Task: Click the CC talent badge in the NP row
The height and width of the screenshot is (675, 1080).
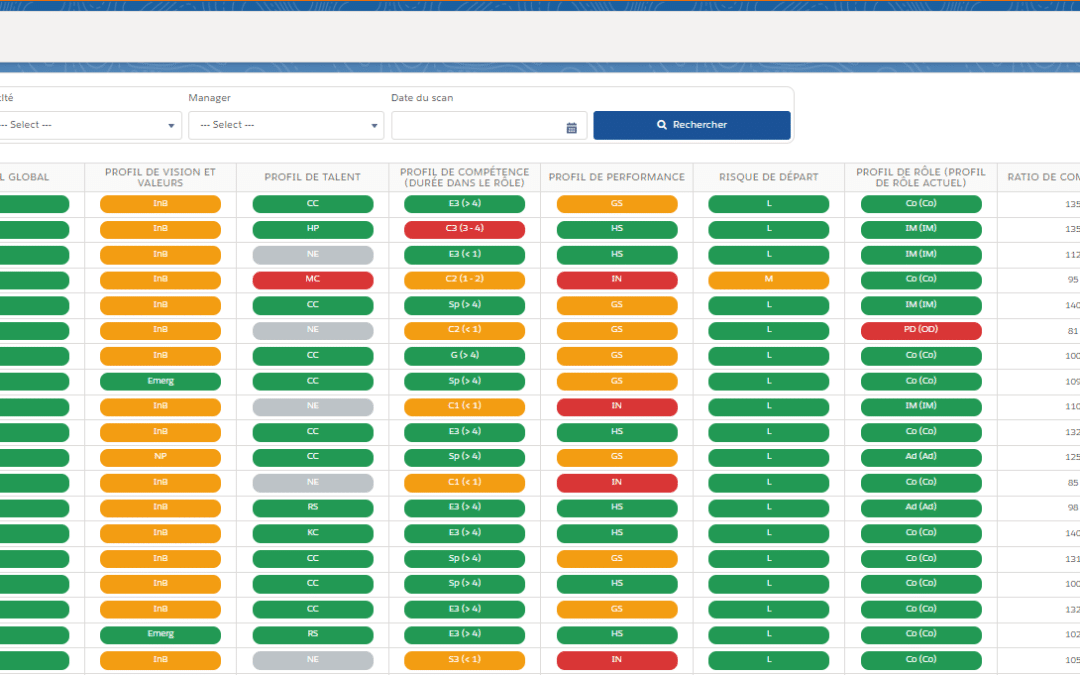Action: tap(313, 457)
